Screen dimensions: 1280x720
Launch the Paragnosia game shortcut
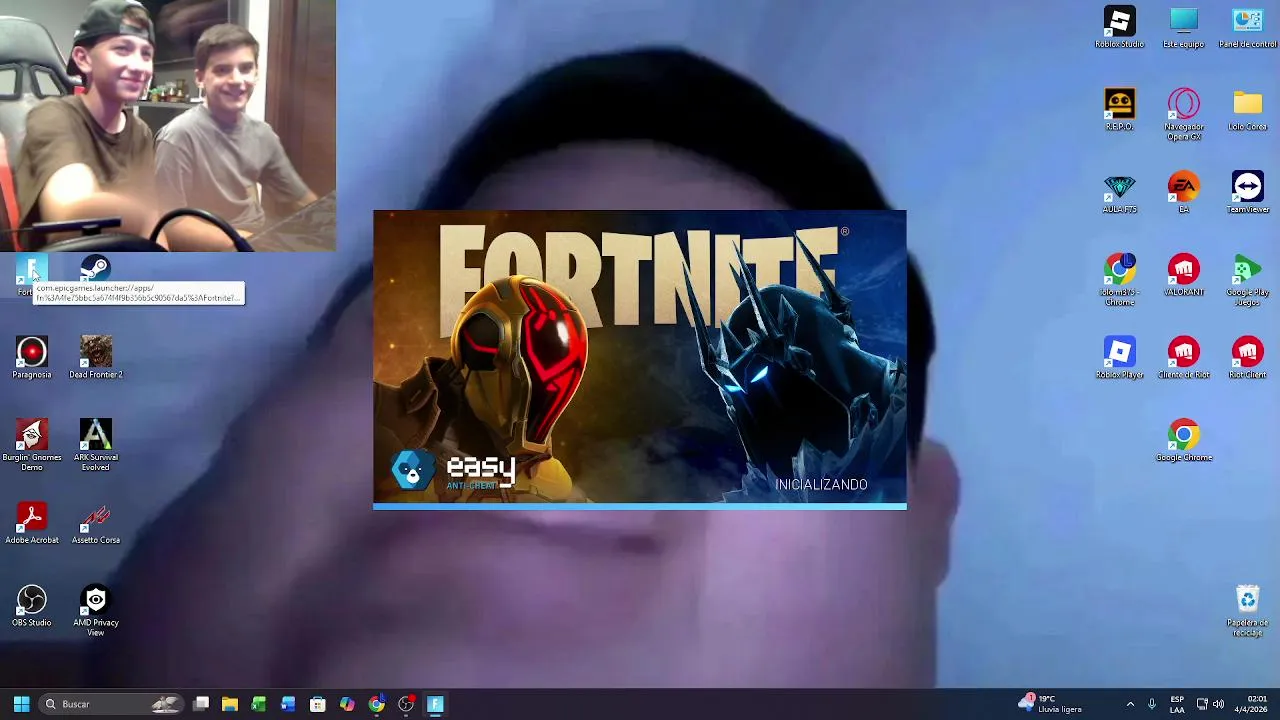tap(31, 358)
